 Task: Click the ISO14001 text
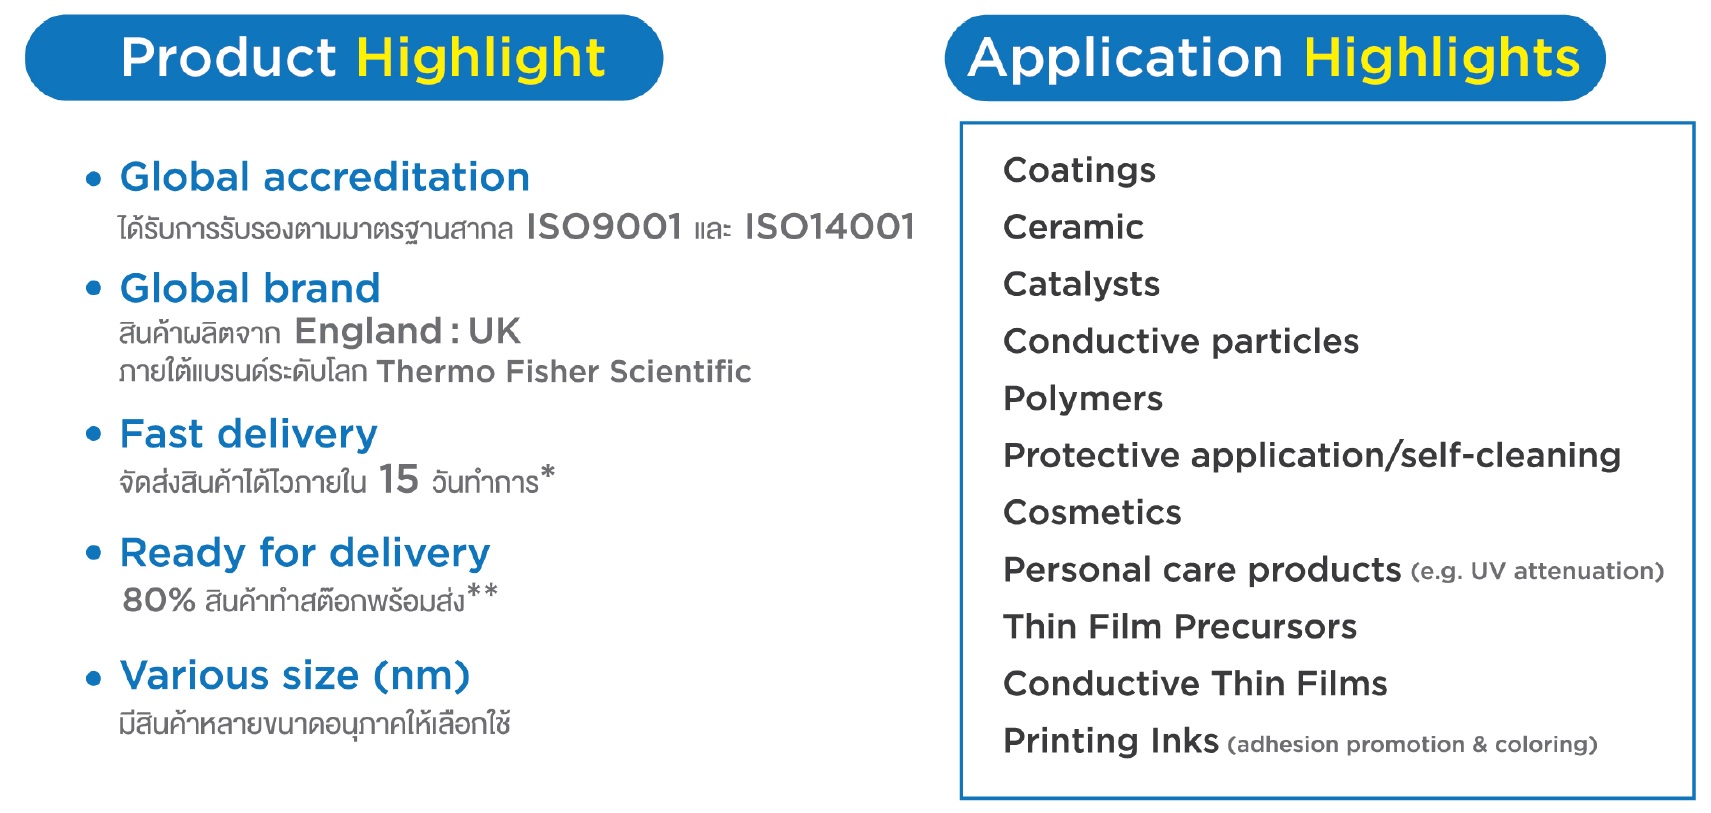click(829, 227)
